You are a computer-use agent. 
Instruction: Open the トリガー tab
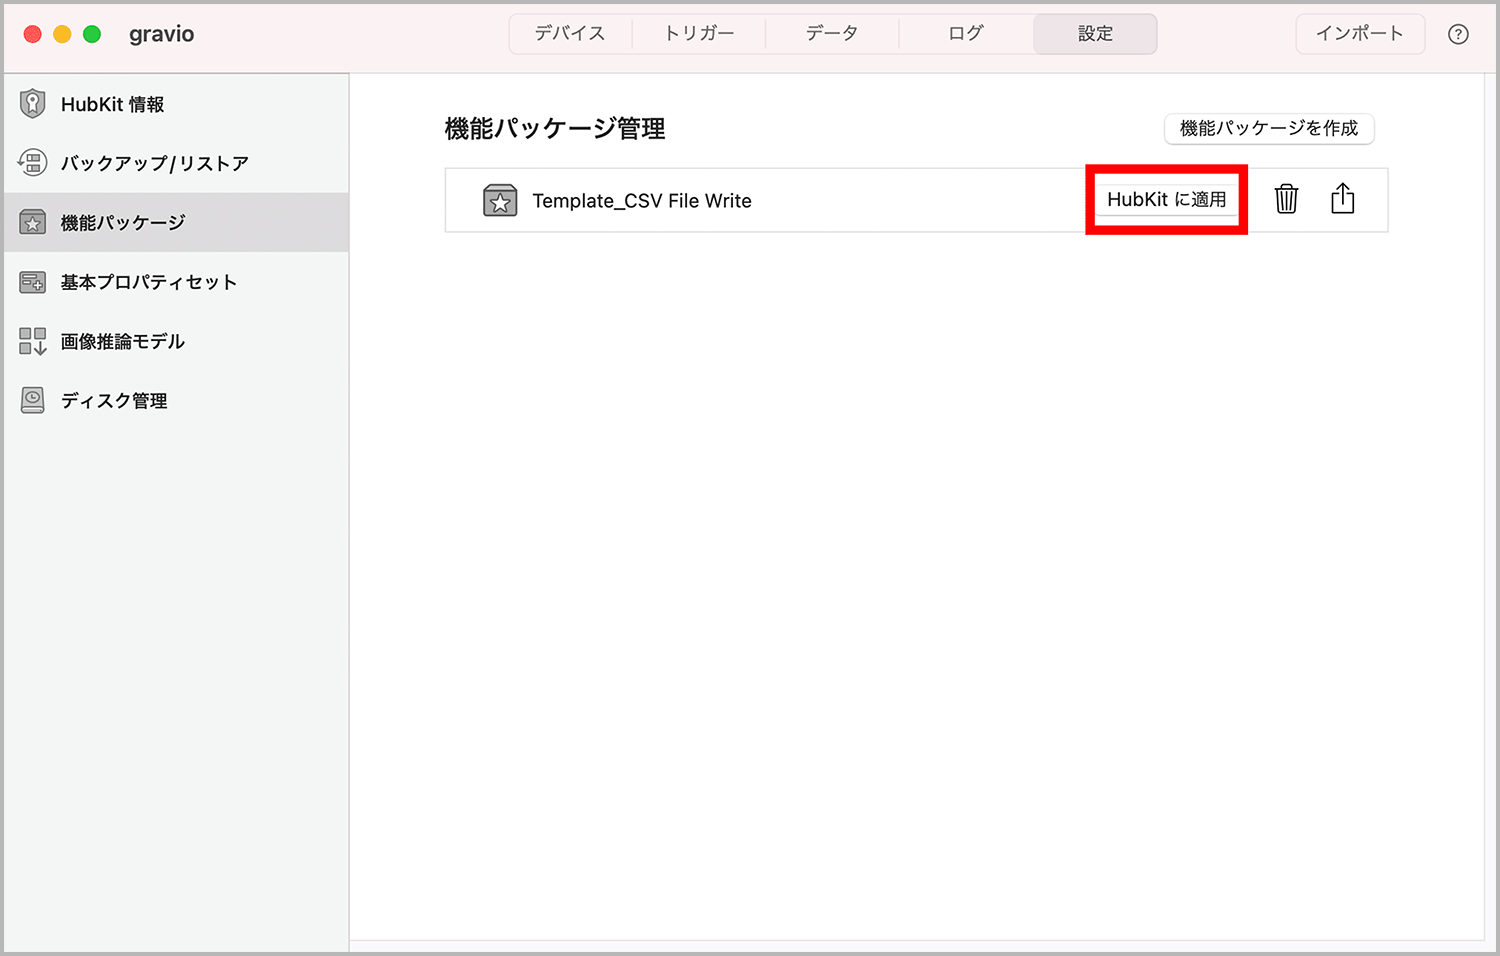(699, 33)
